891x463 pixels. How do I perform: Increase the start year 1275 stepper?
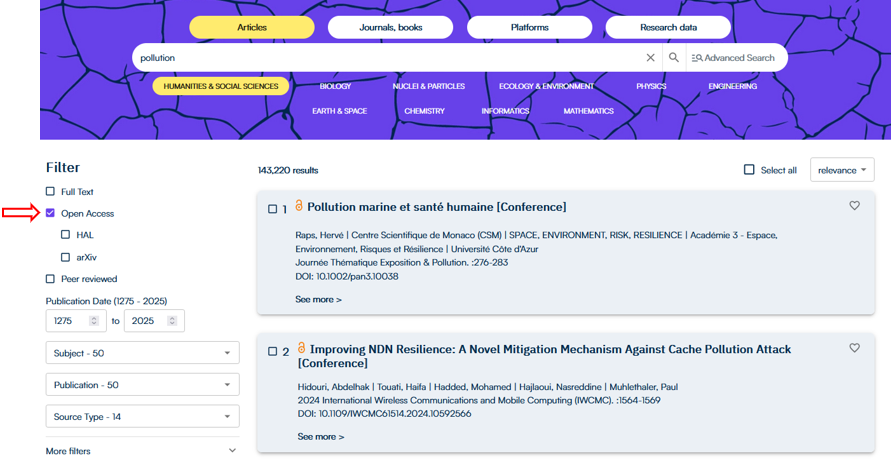tap(94, 318)
